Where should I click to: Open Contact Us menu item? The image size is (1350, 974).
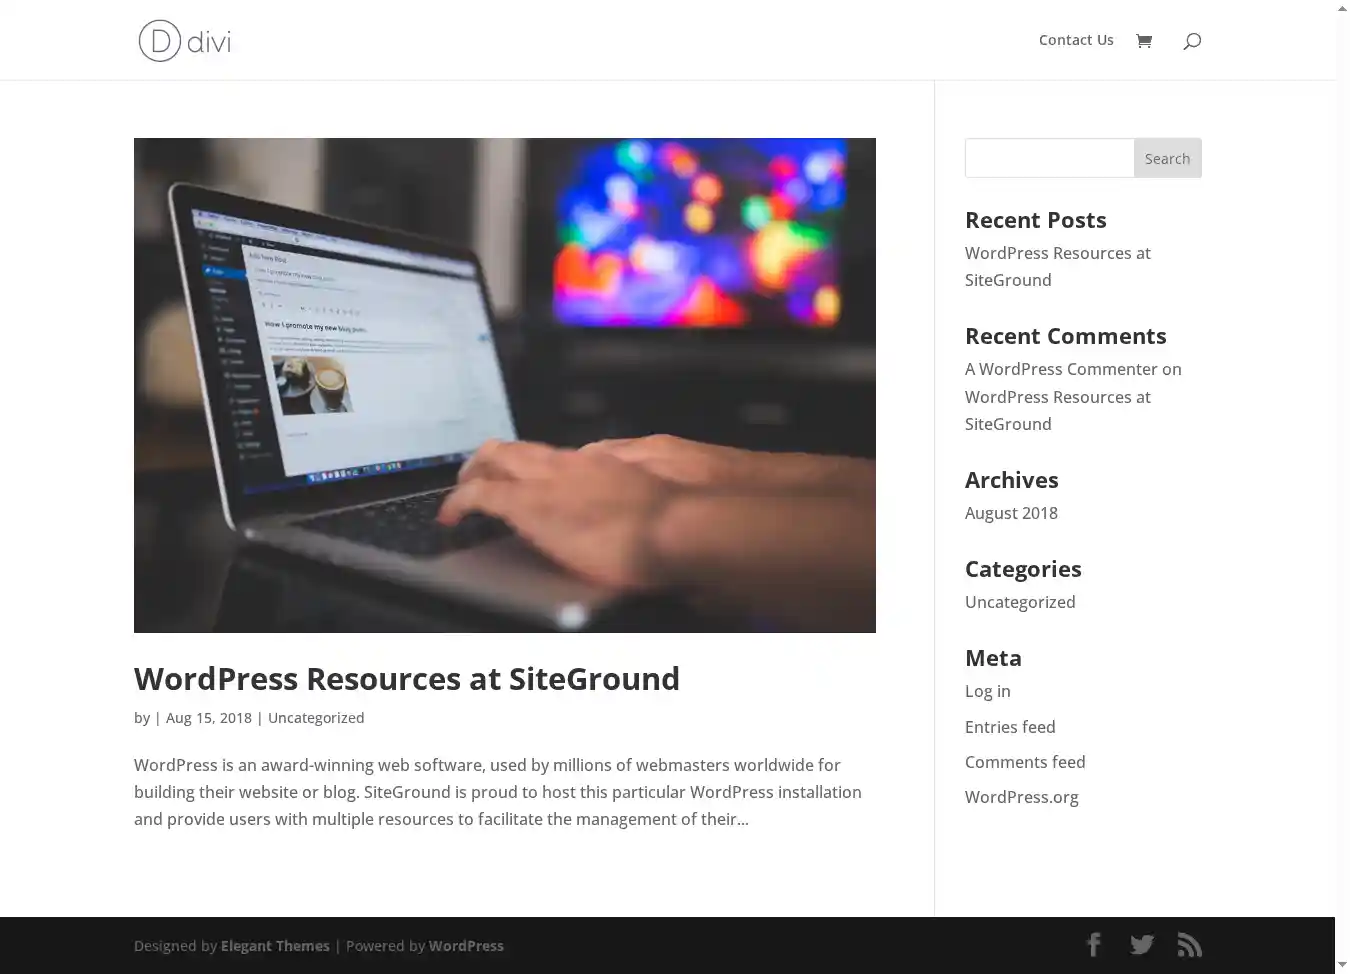click(x=1075, y=40)
